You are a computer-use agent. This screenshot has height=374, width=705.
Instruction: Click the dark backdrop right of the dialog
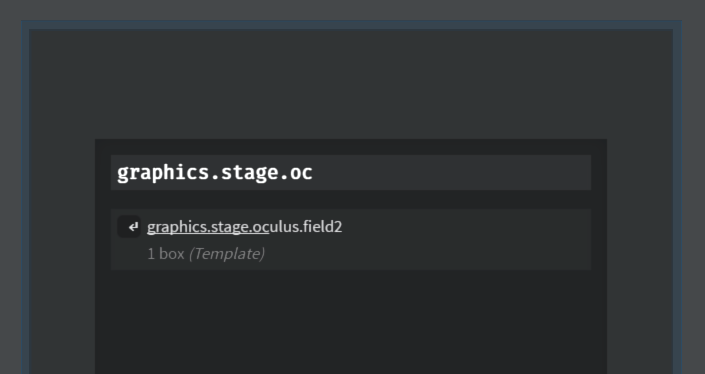[640, 256]
